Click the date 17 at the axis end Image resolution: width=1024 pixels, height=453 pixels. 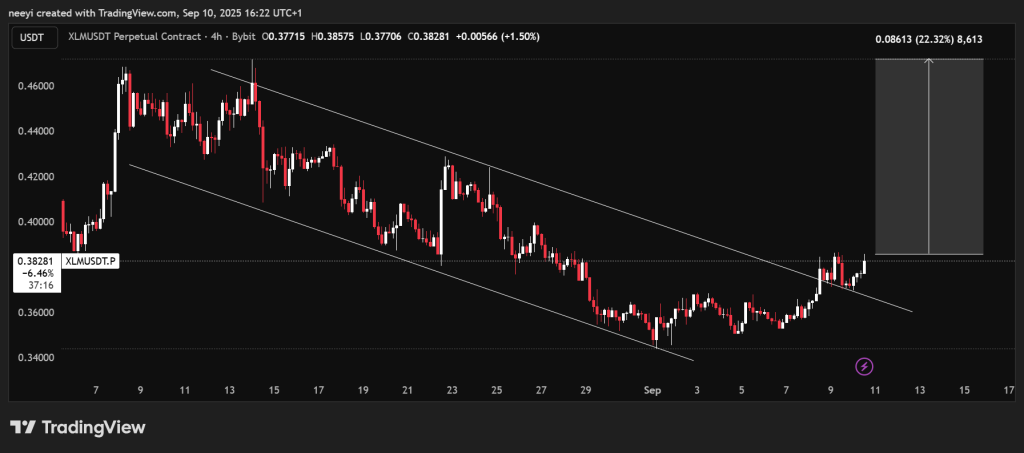coord(1008,390)
